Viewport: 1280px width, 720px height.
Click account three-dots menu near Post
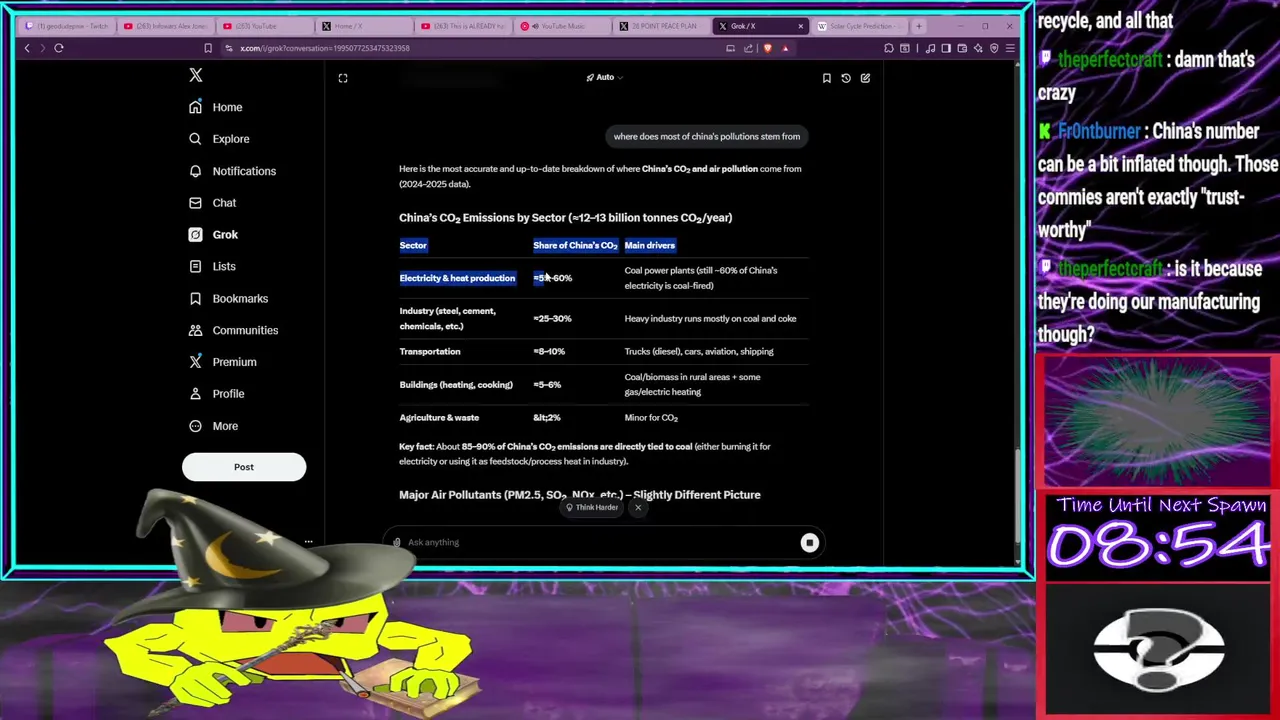pos(308,542)
